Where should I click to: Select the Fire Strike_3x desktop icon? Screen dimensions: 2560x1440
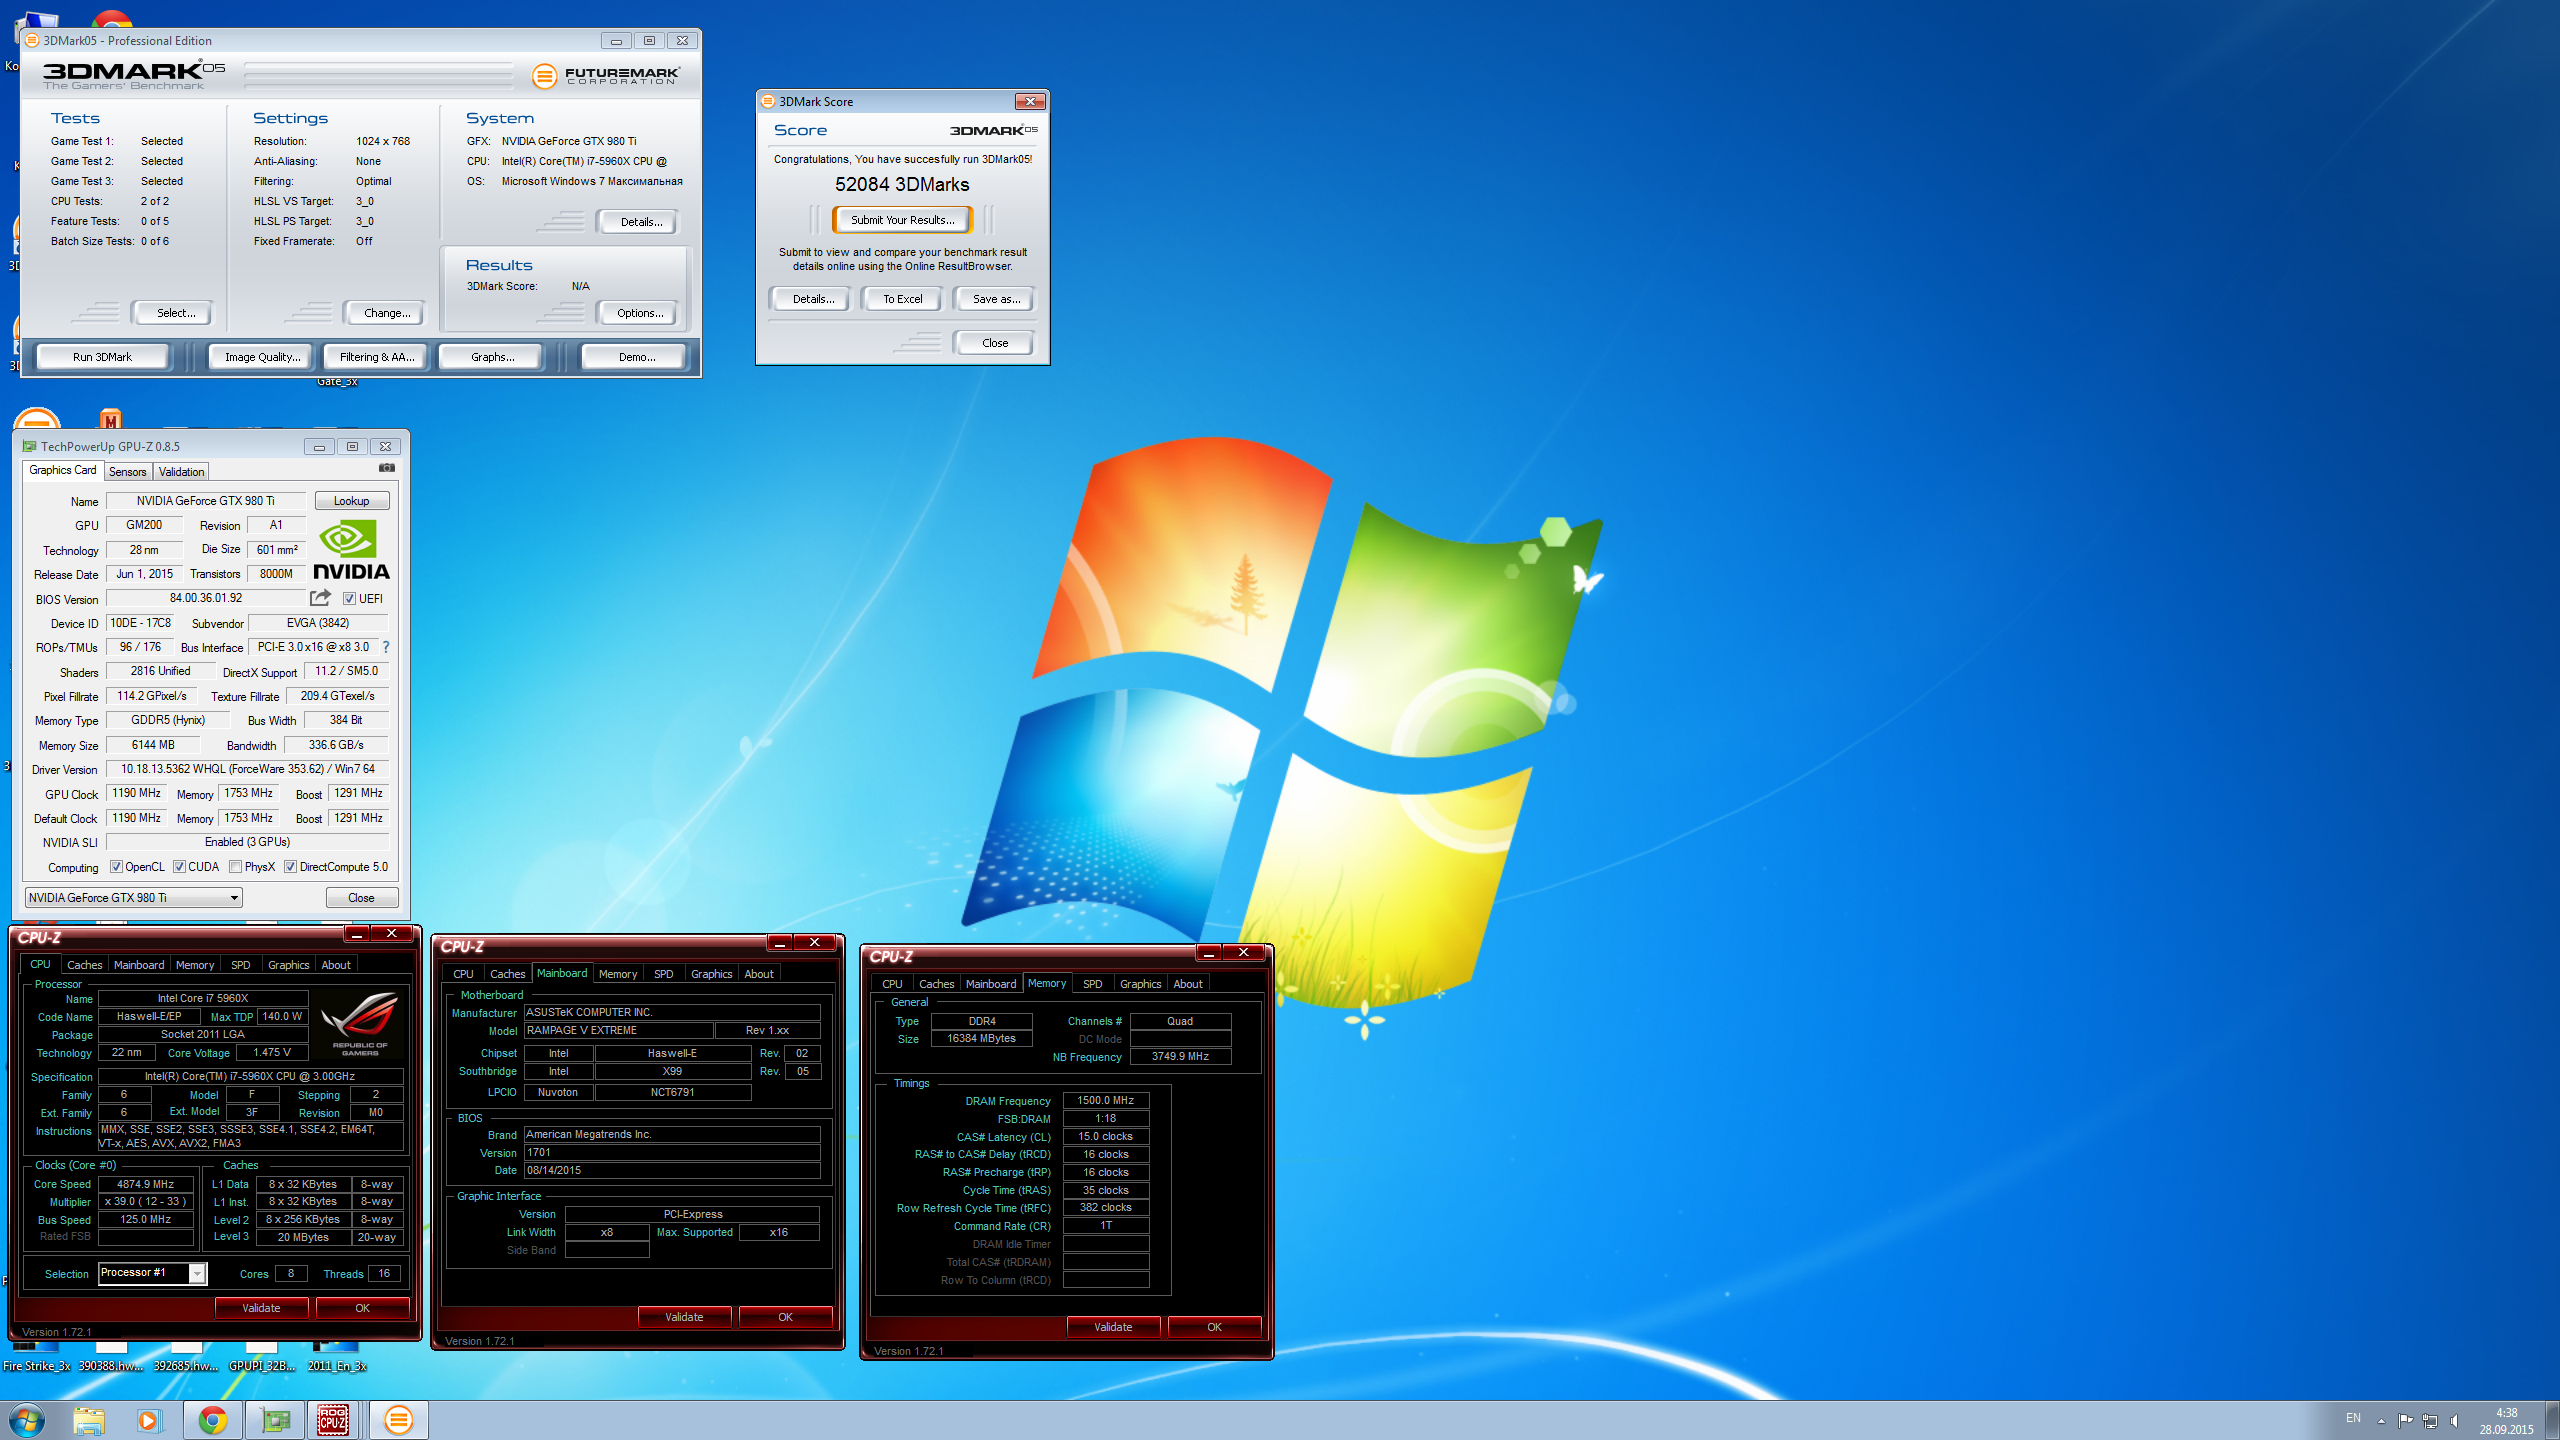36,1358
